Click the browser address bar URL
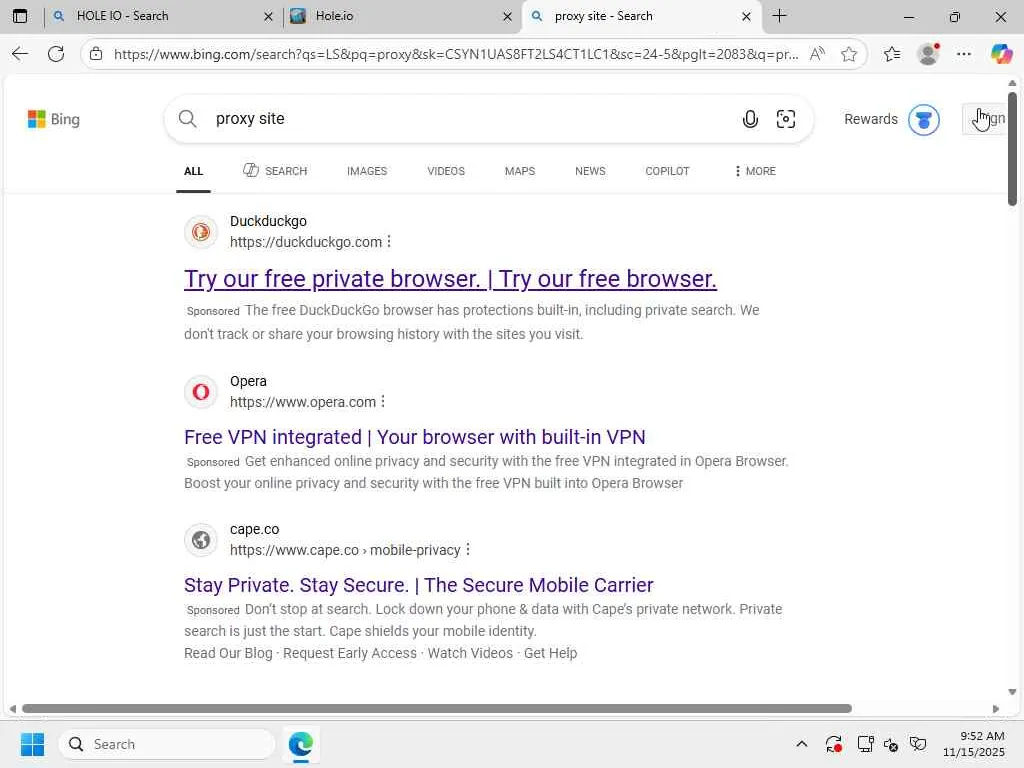The image size is (1024, 768). click(x=456, y=54)
